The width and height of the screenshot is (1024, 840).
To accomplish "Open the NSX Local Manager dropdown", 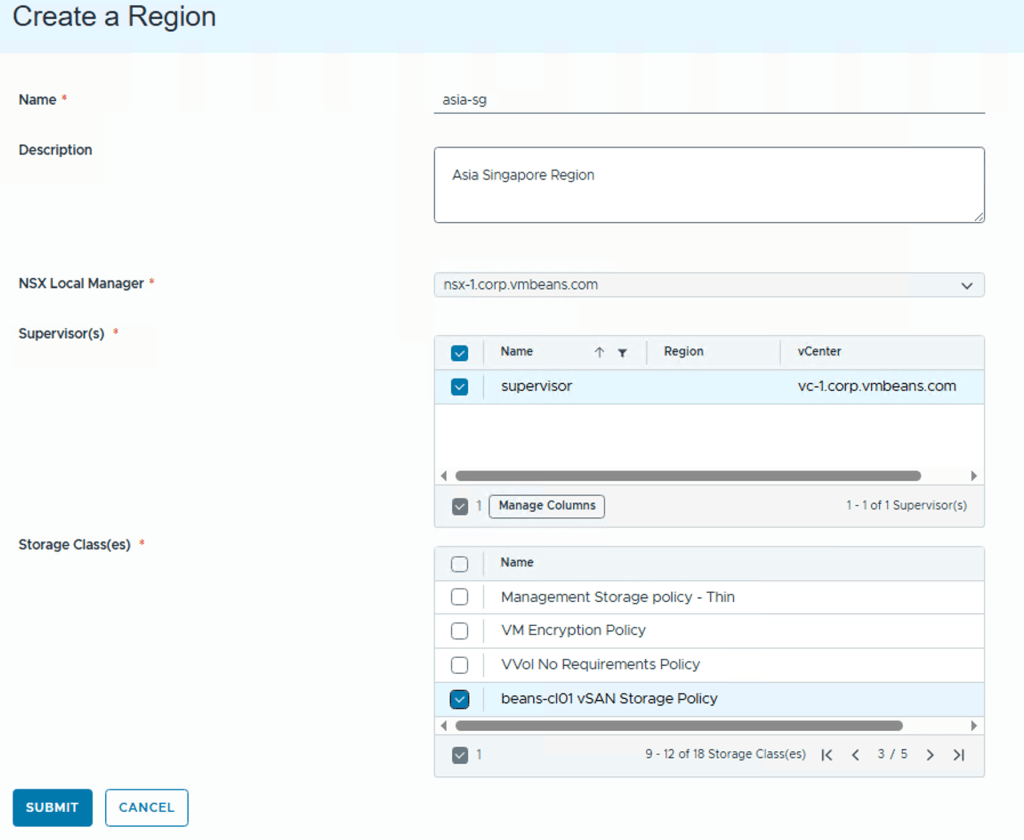I will (709, 285).
